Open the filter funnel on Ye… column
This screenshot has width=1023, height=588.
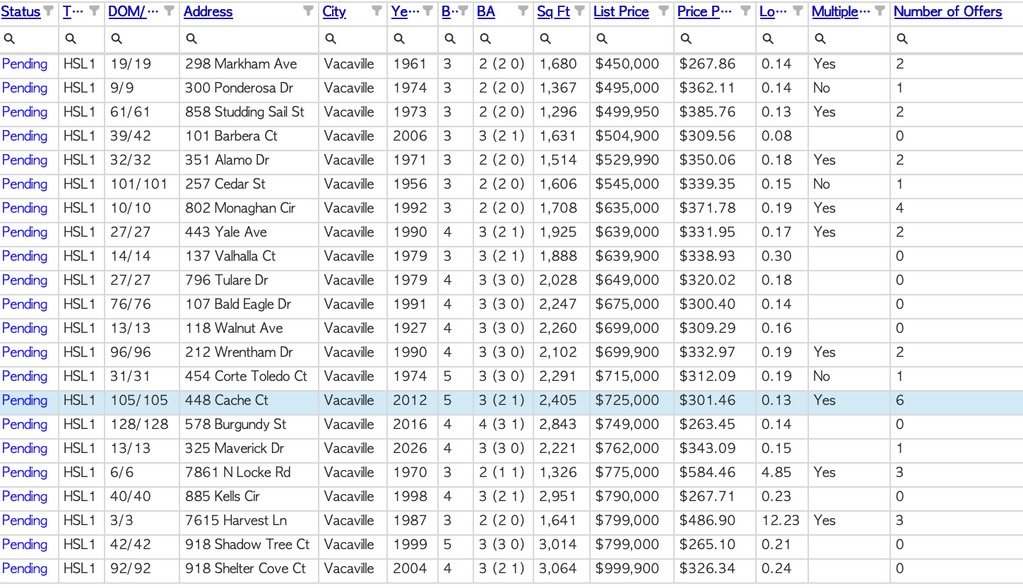[428, 11]
